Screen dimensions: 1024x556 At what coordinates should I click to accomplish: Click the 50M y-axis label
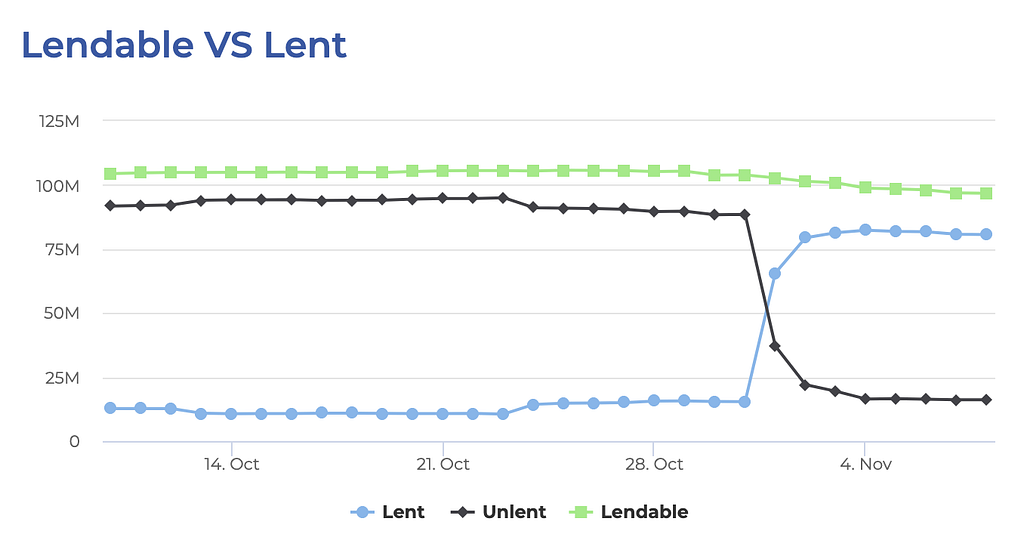[x=61, y=314]
